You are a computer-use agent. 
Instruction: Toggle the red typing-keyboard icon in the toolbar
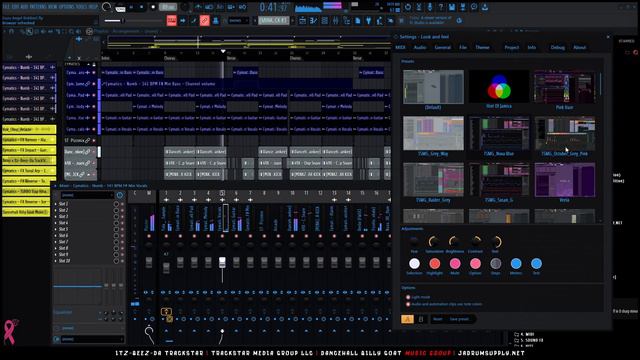(x=172, y=20)
